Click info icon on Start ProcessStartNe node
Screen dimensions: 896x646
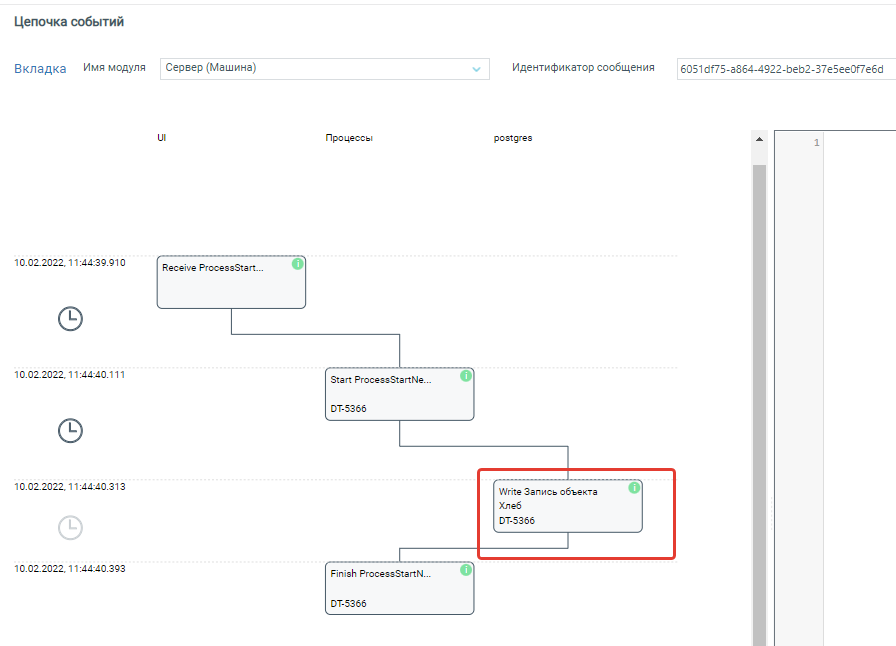[465, 376]
